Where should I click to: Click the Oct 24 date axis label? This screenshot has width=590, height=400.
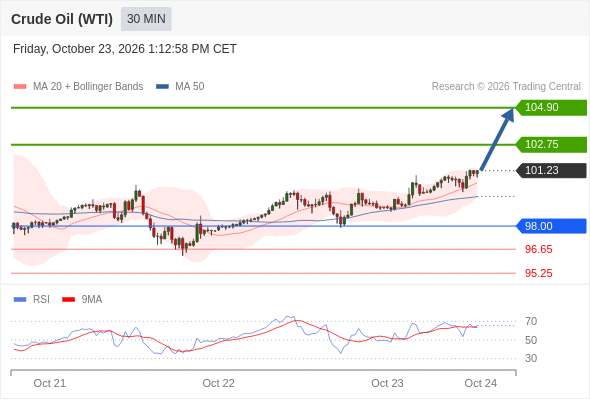pyautogui.click(x=481, y=383)
